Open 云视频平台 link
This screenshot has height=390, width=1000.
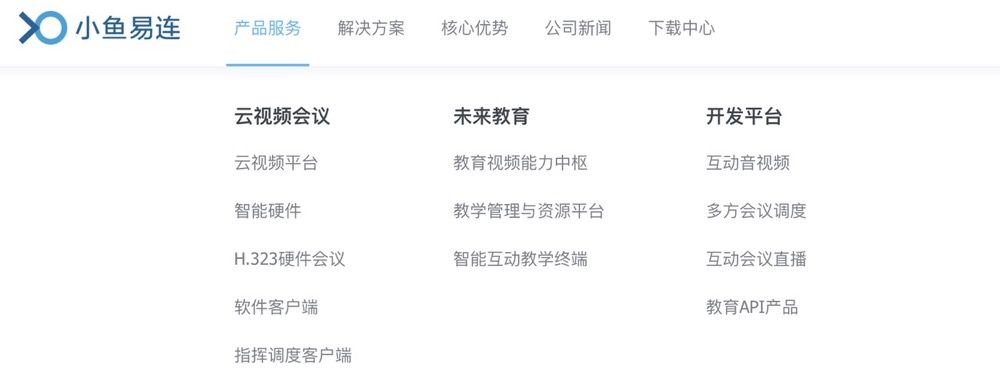(276, 163)
